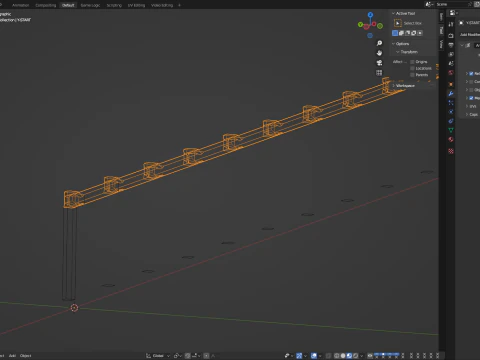Open the Global transform orientation dropdown
480x360 pixels.
tap(158, 356)
